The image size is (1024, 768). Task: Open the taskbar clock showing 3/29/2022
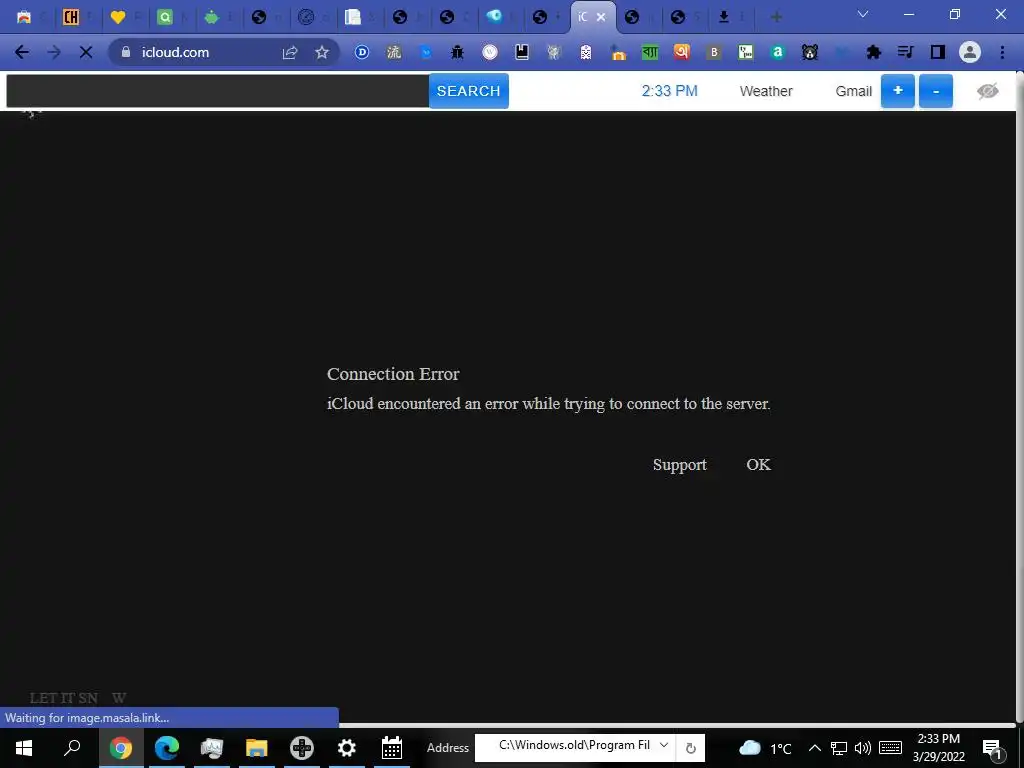click(x=938, y=748)
